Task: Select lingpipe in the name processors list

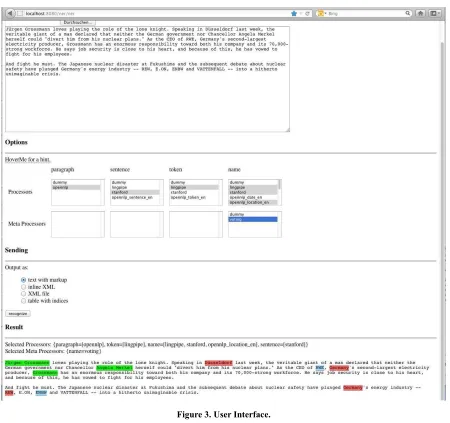Action: click(253, 187)
